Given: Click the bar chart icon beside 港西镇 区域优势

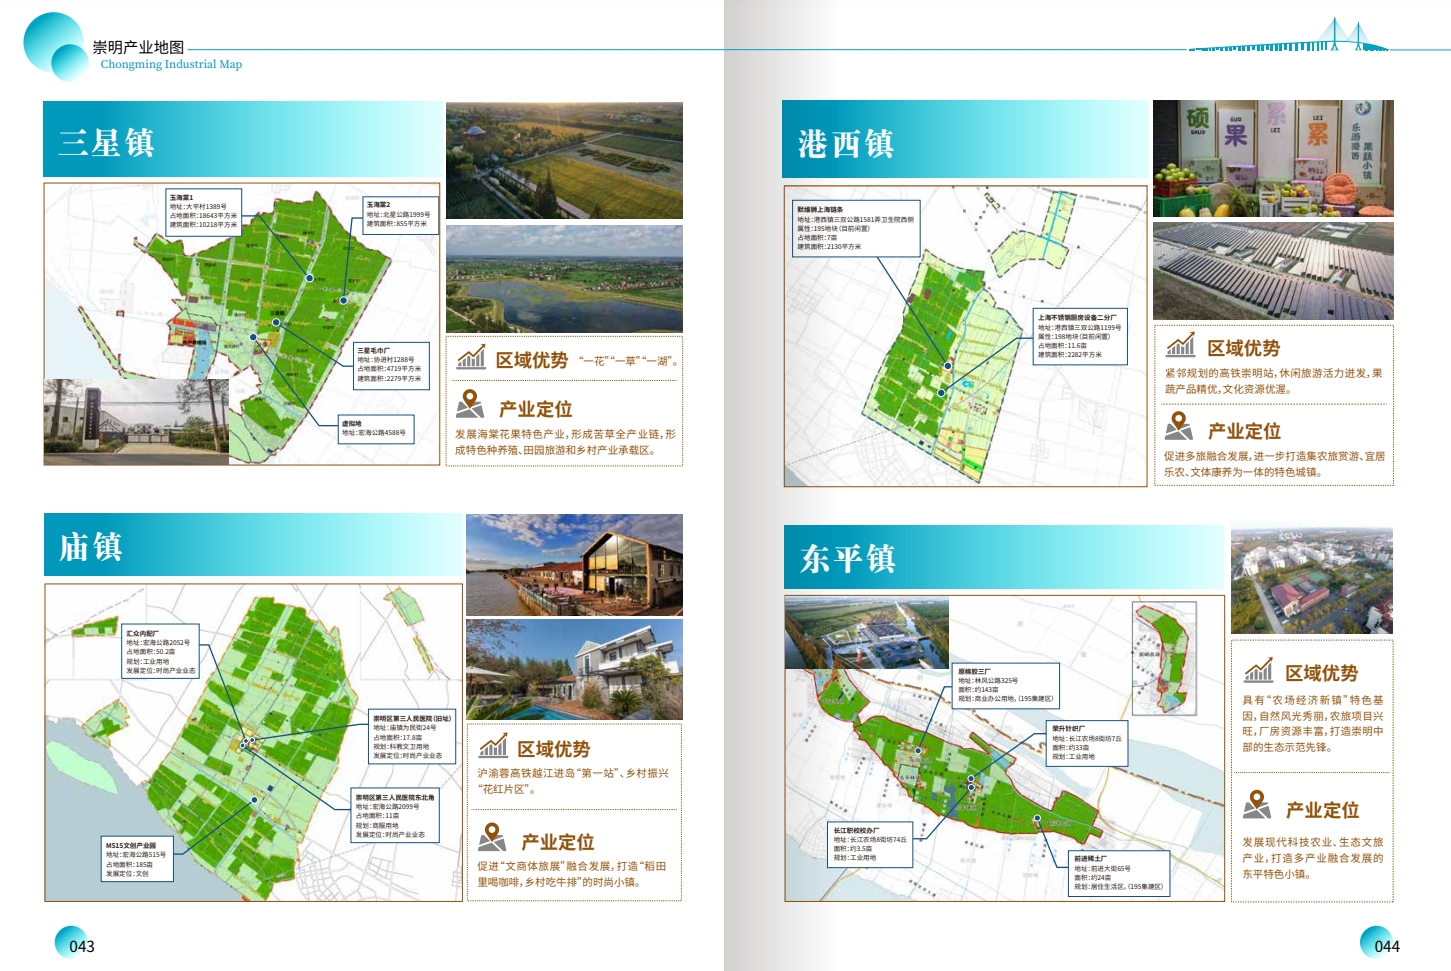Looking at the screenshot, I should pyautogui.click(x=1181, y=345).
